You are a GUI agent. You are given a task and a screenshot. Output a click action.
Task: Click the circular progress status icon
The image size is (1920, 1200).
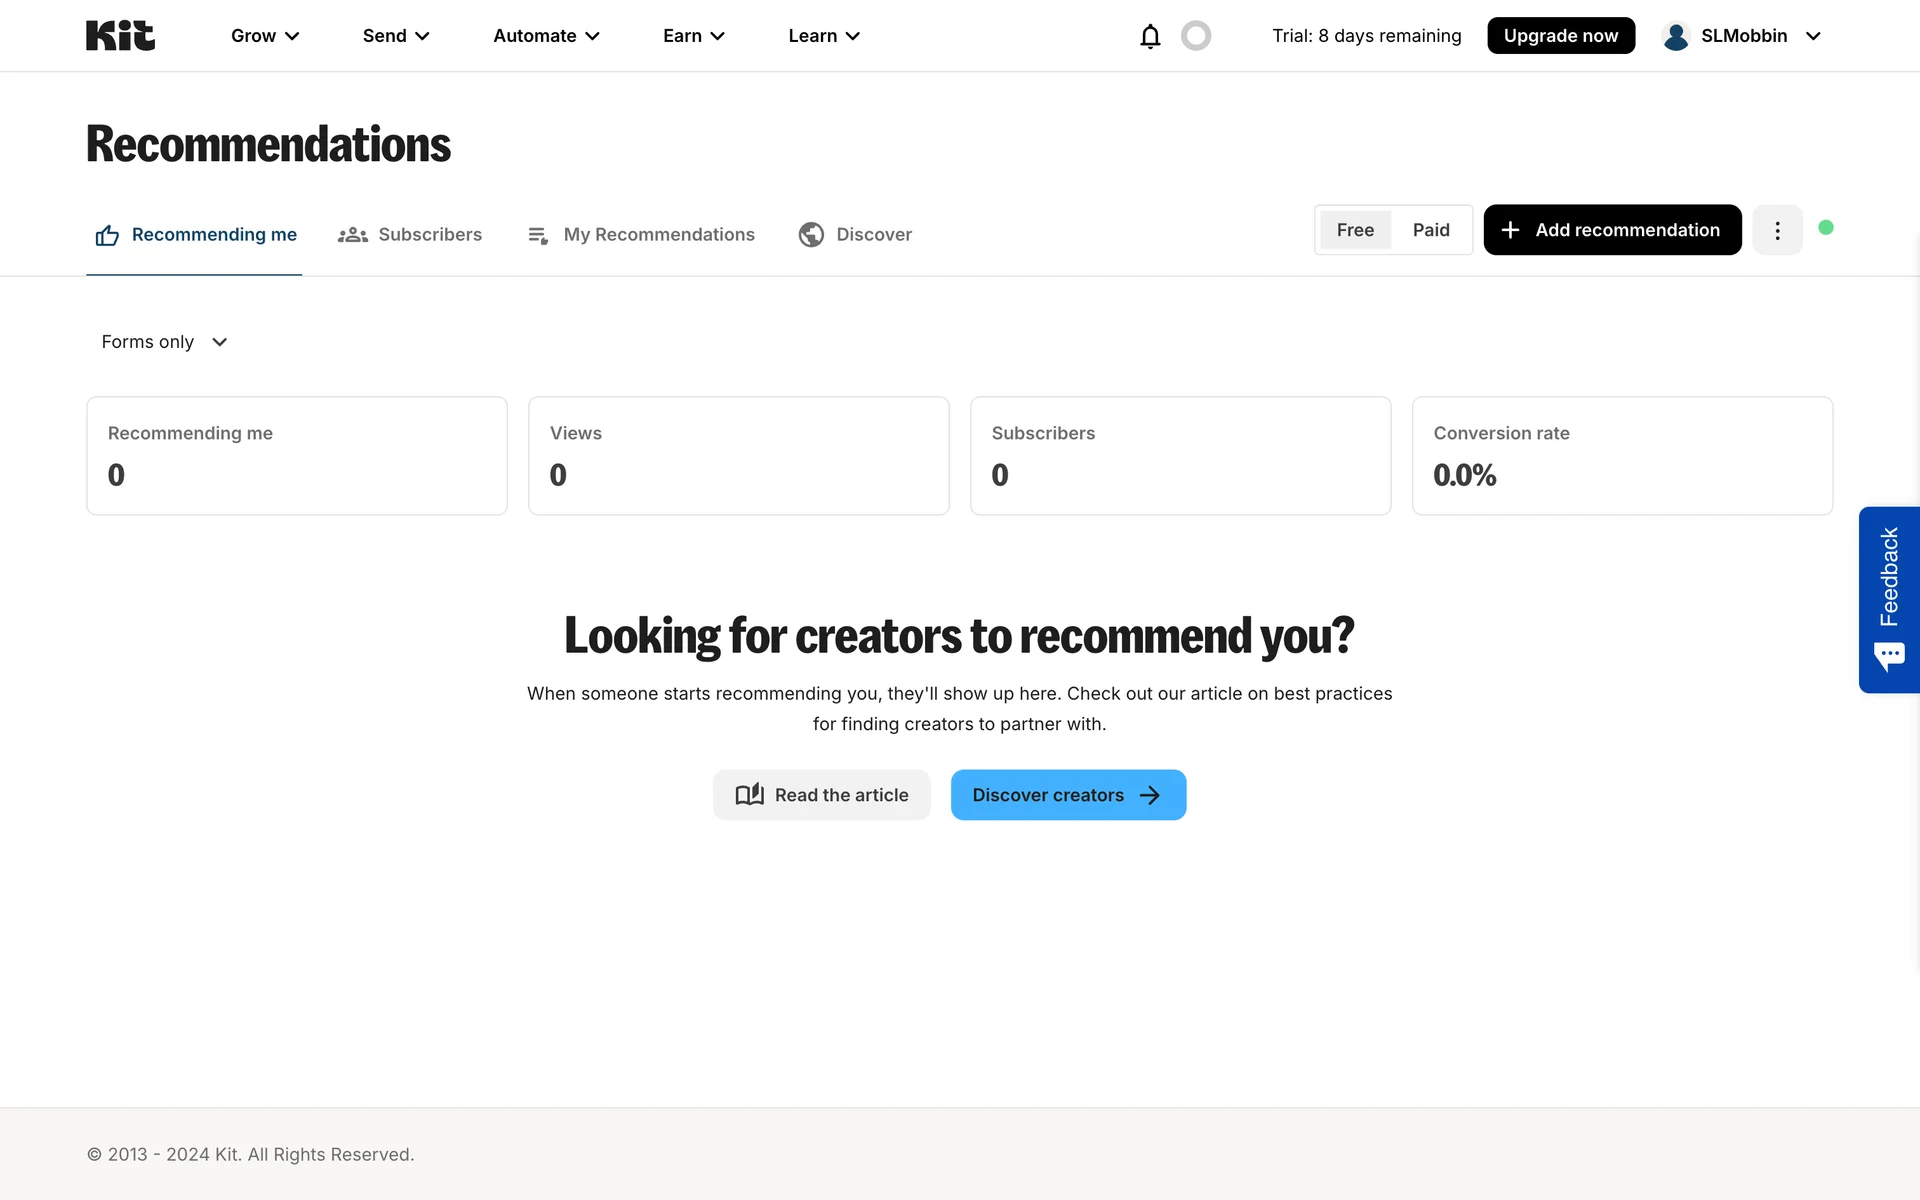(x=1196, y=36)
